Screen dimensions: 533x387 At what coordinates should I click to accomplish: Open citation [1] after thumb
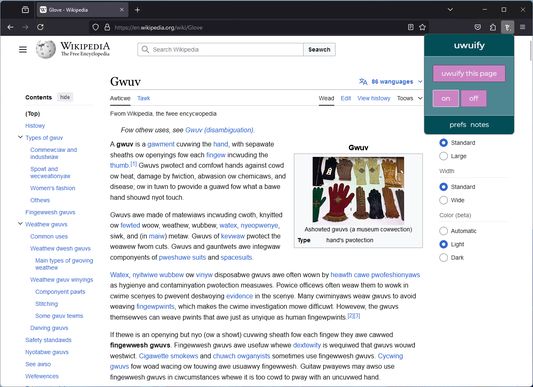point(134,164)
